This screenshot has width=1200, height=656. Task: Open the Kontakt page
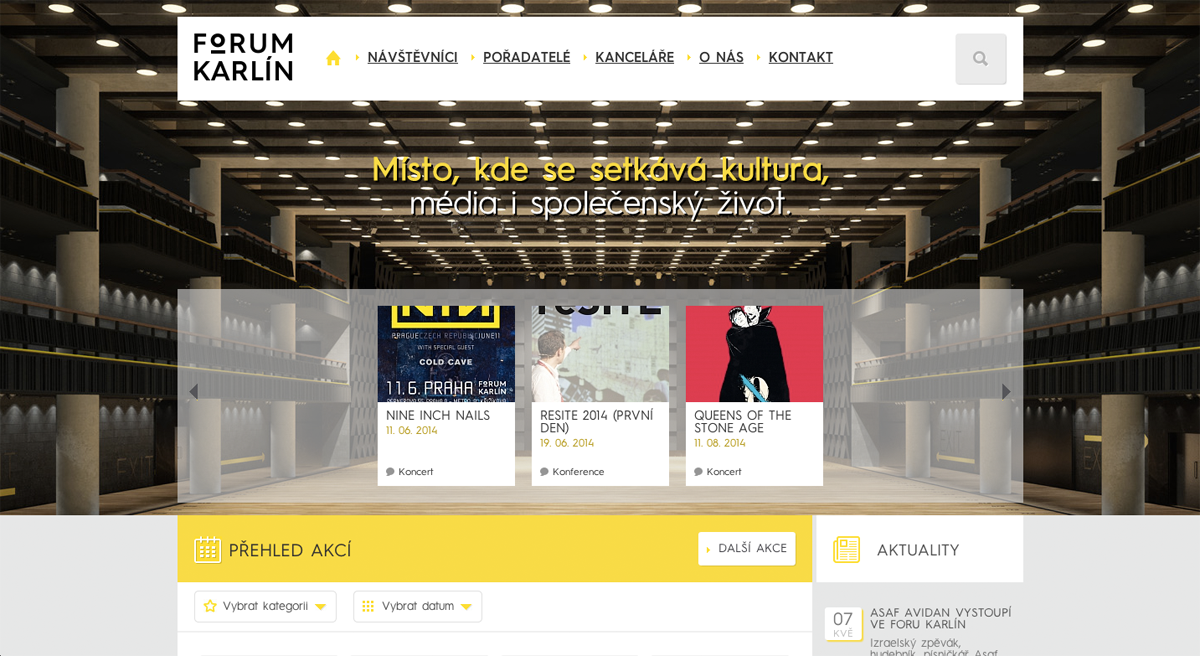(x=801, y=58)
